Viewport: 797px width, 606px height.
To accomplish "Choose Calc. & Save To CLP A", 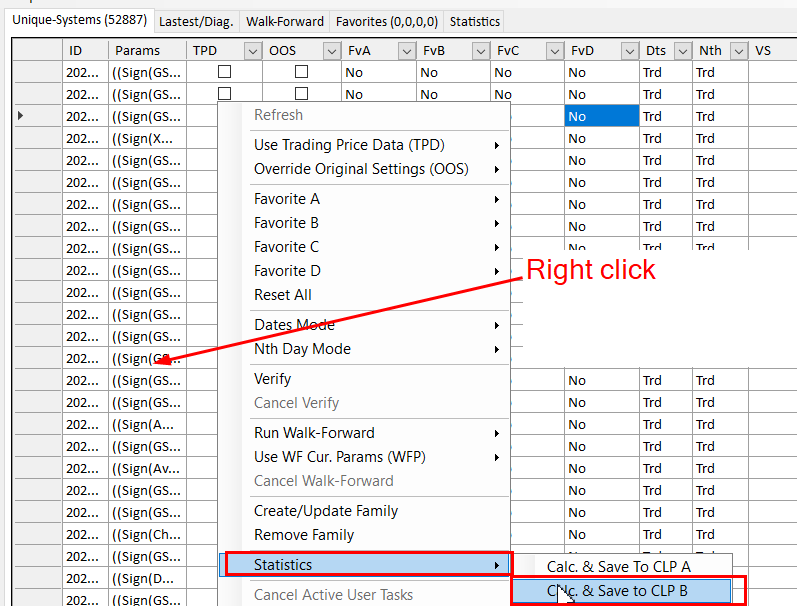I will click(618, 567).
